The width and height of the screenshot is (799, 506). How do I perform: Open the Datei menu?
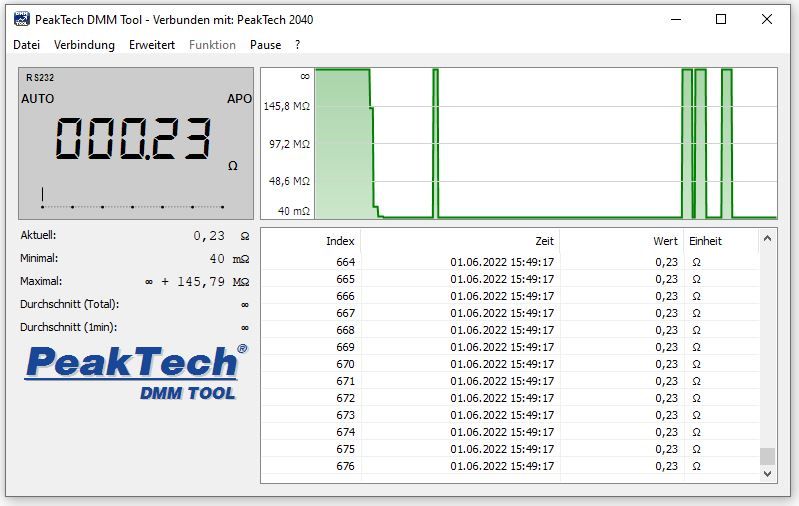[x=26, y=45]
